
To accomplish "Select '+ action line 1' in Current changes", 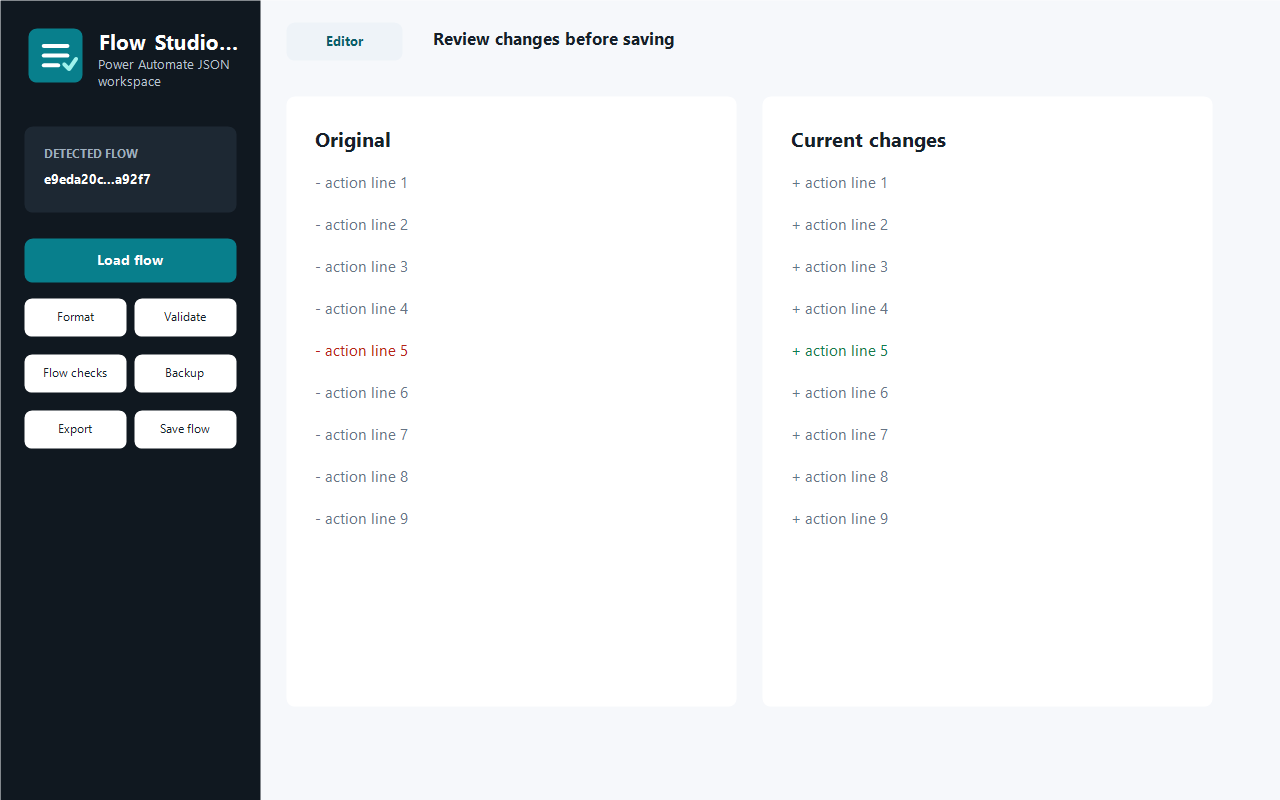I will pos(840,183).
